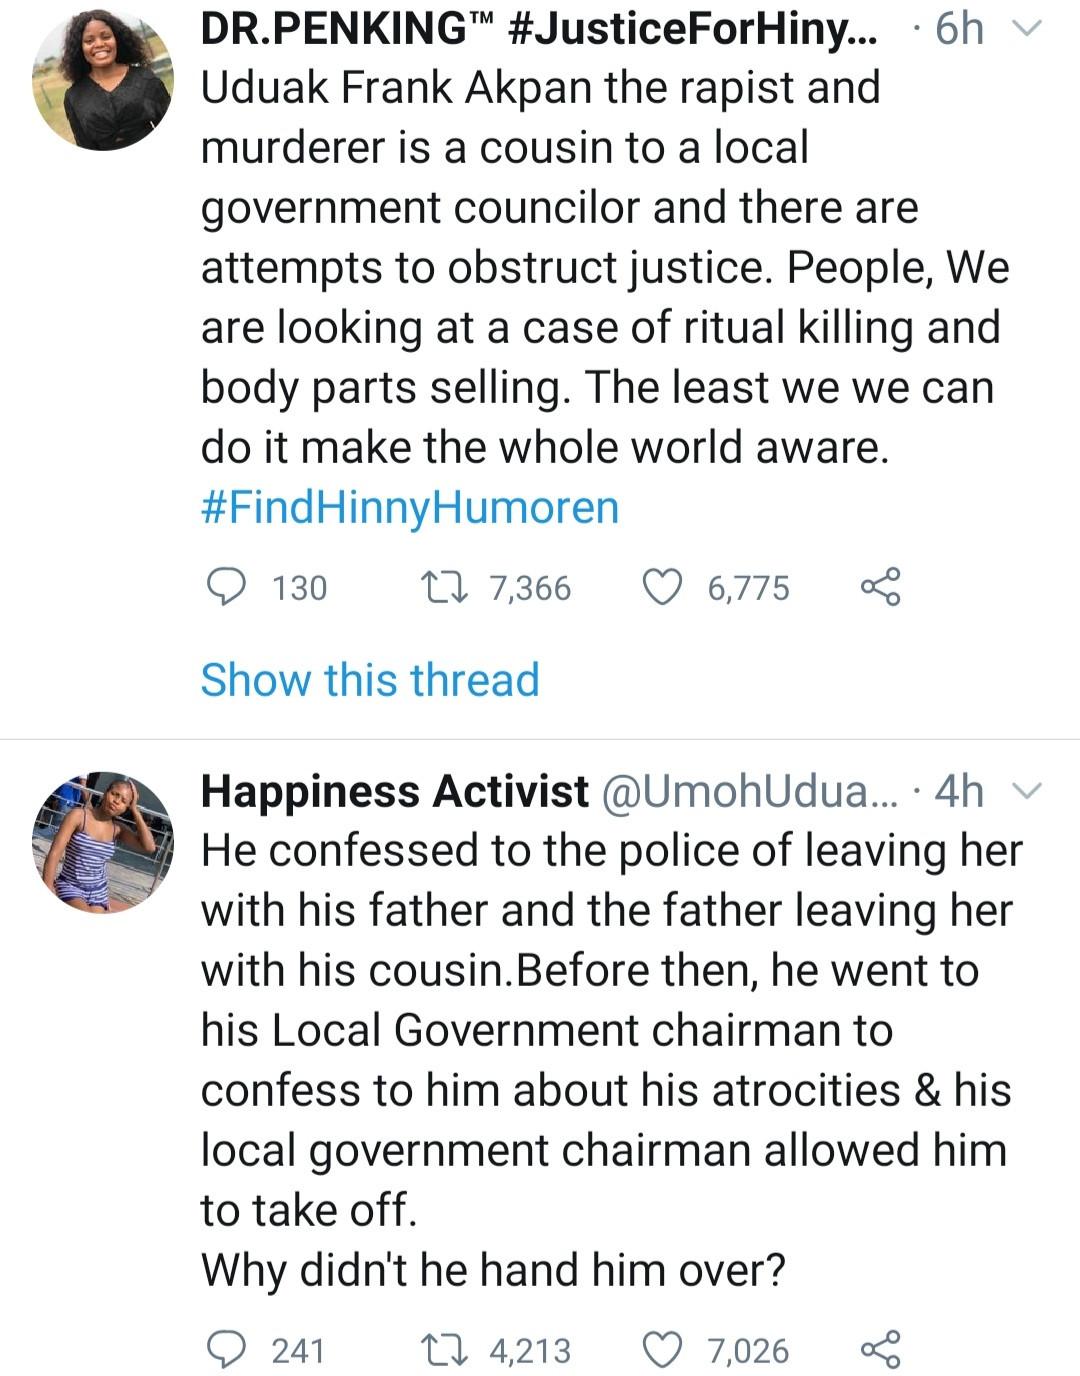1080x1376 pixels.
Task: Share the DR.PENKING tweet
Action: click(880, 587)
